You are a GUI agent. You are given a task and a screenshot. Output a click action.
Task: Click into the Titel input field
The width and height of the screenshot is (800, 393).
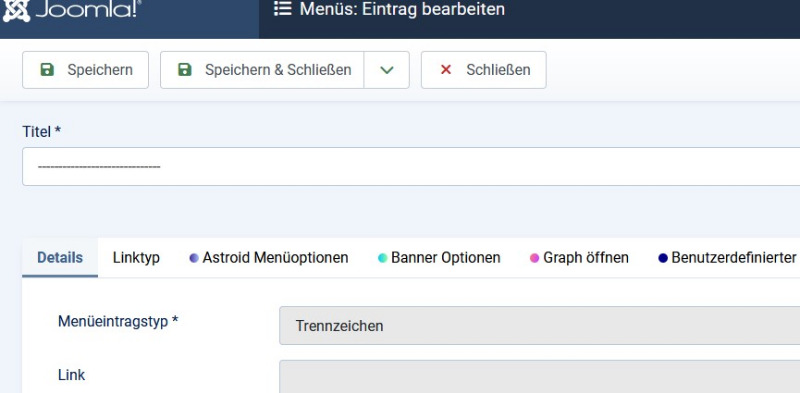coord(411,166)
